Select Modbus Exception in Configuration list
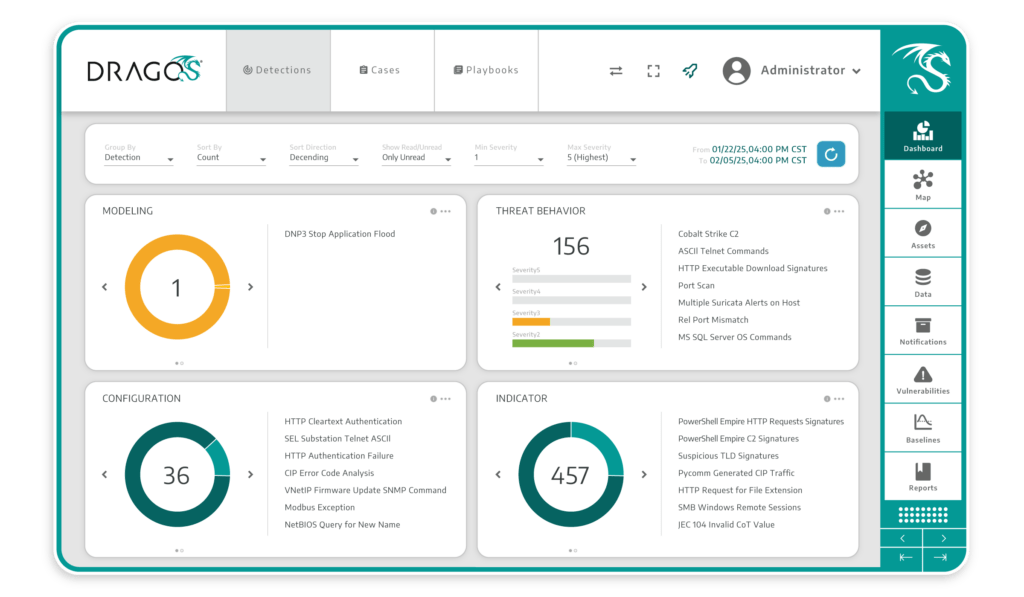Screen dimensions: 1024x597 319,508
